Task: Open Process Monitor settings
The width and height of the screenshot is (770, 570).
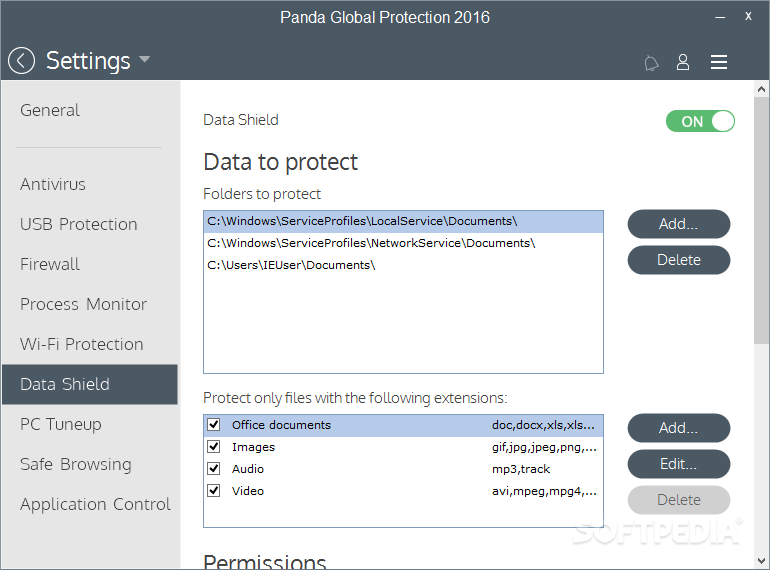Action: (83, 304)
